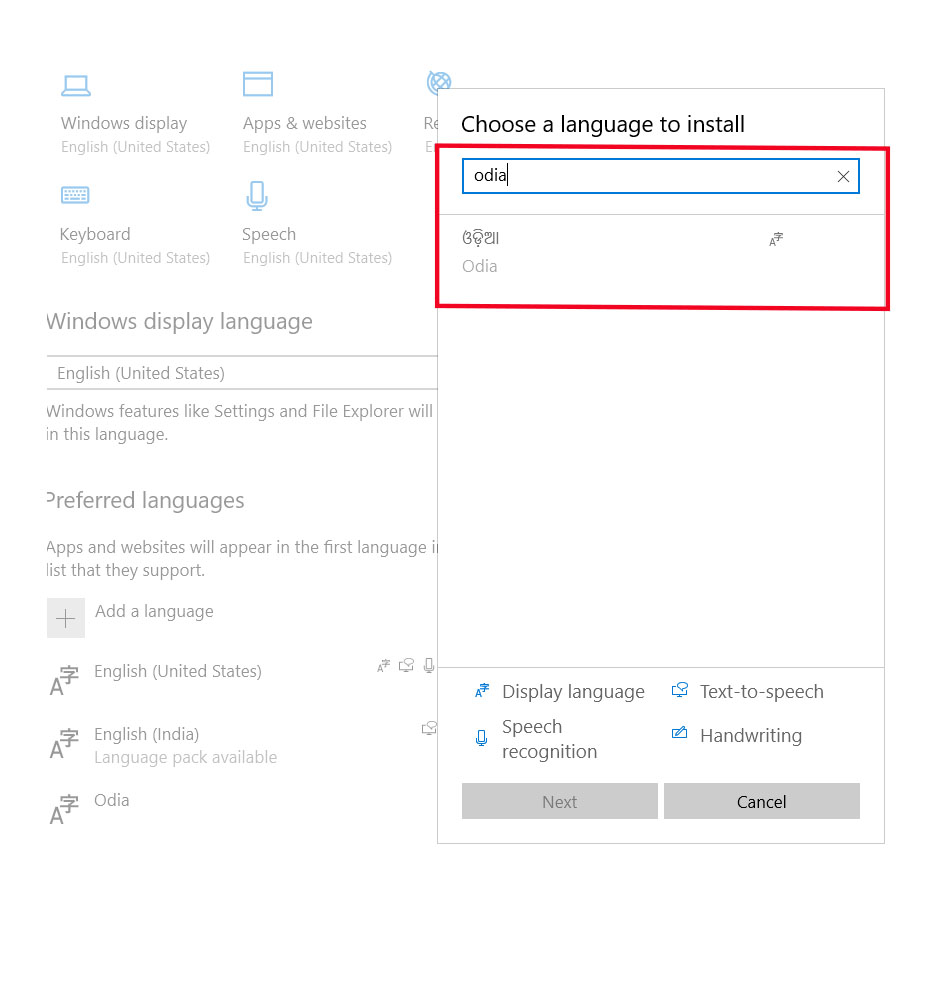Clear the language search box with X
The width and height of the screenshot is (952, 1006).
(843, 176)
